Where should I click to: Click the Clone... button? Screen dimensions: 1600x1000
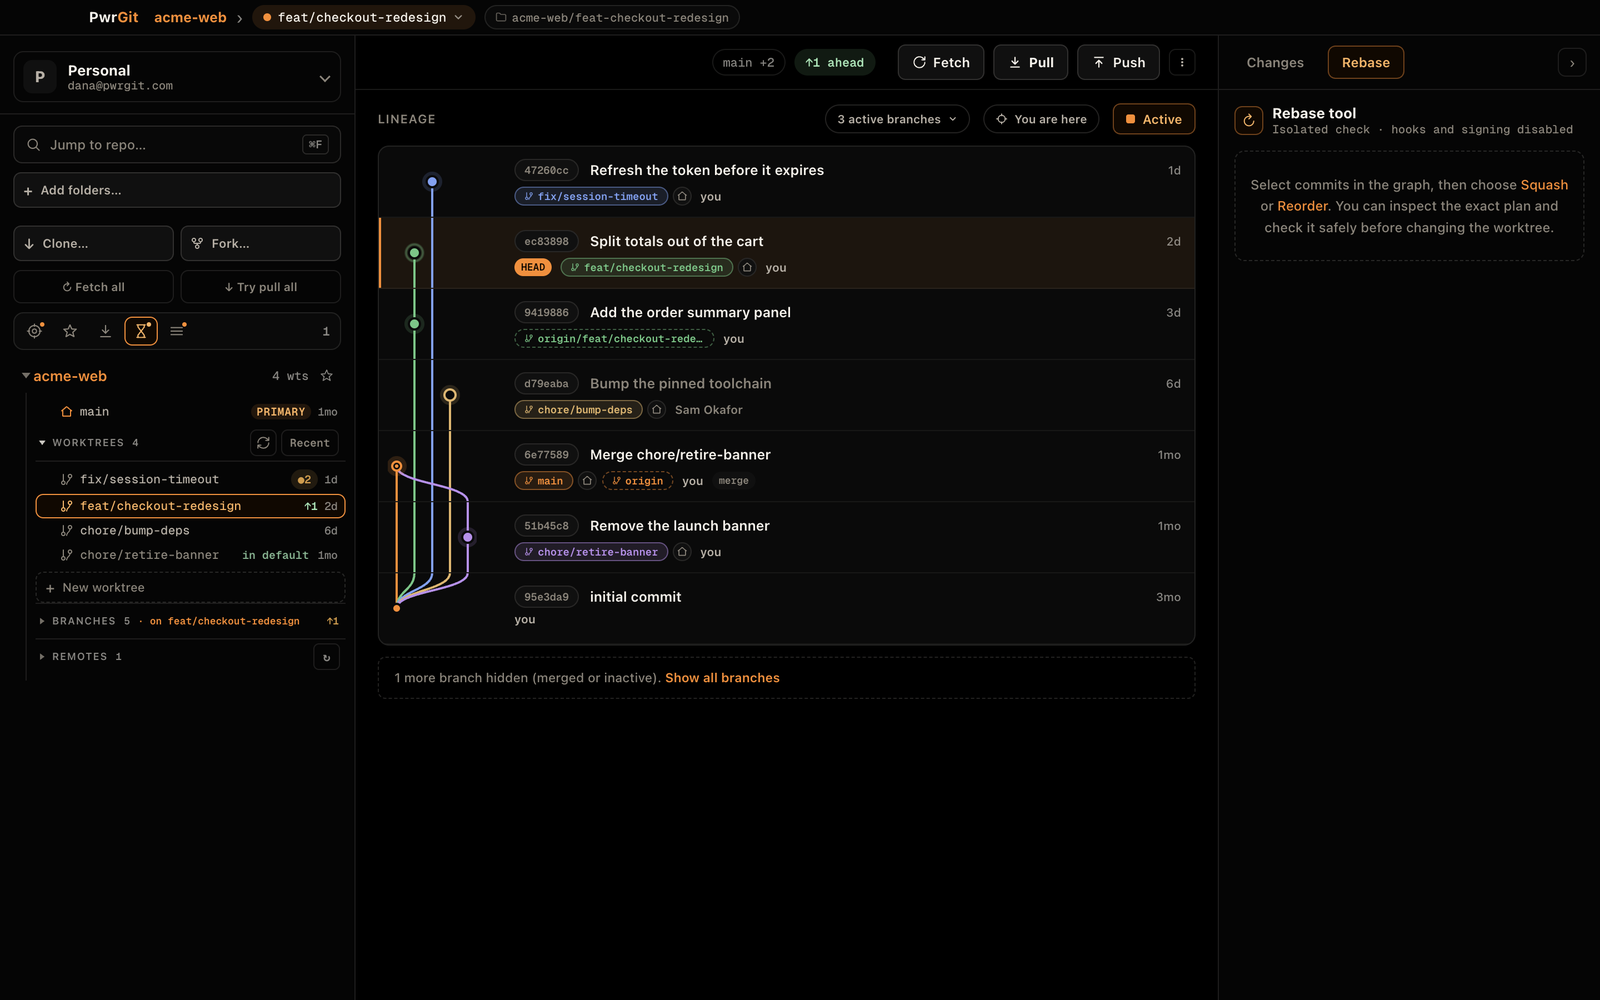[93, 243]
